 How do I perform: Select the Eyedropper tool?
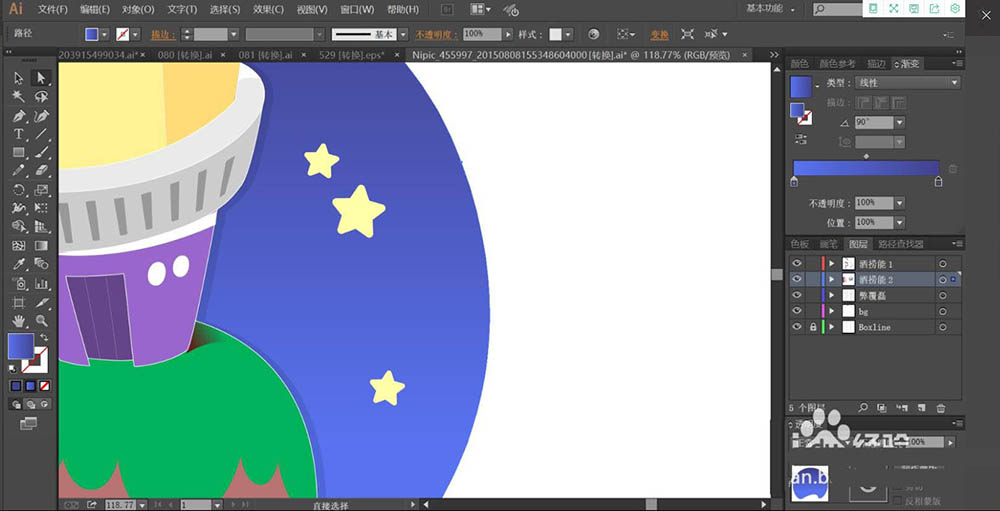click(19, 264)
